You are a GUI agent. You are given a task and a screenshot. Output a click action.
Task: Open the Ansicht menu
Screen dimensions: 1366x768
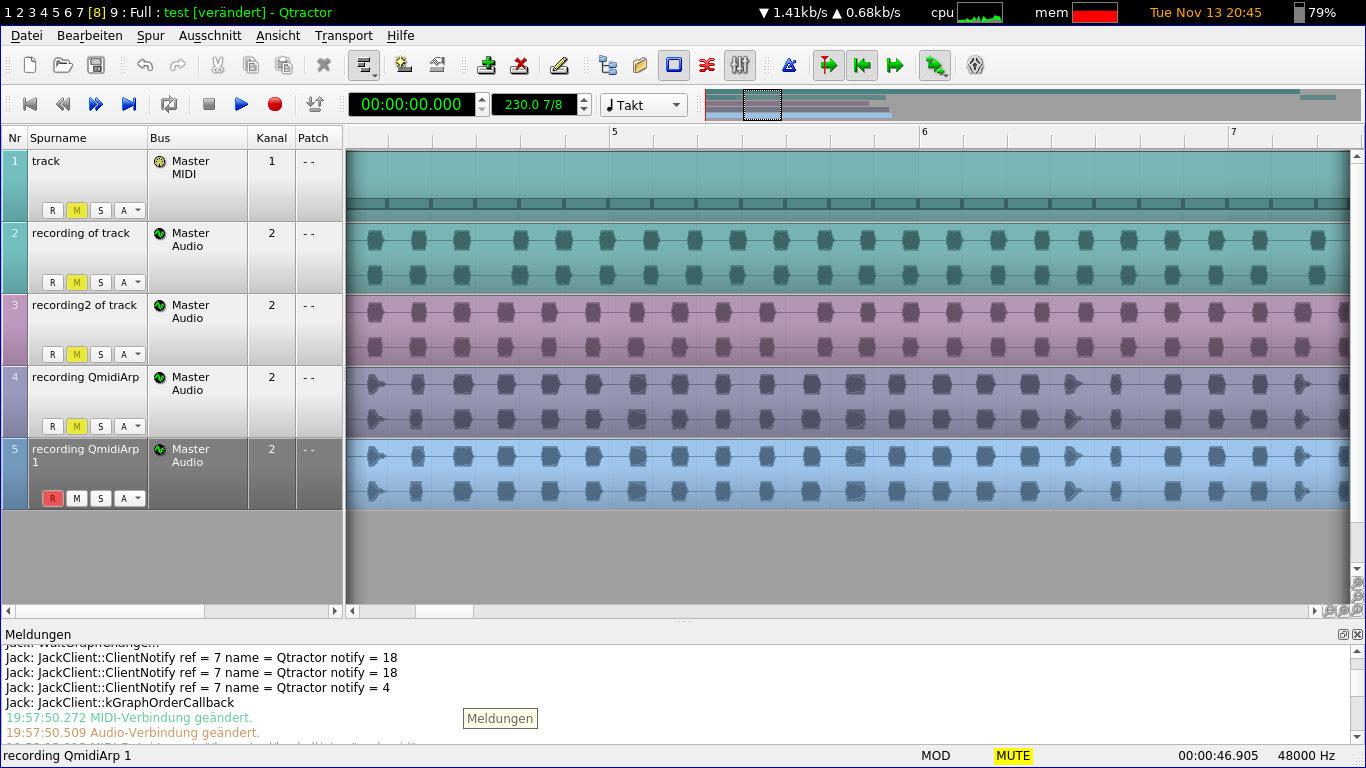pyautogui.click(x=278, y=35)
